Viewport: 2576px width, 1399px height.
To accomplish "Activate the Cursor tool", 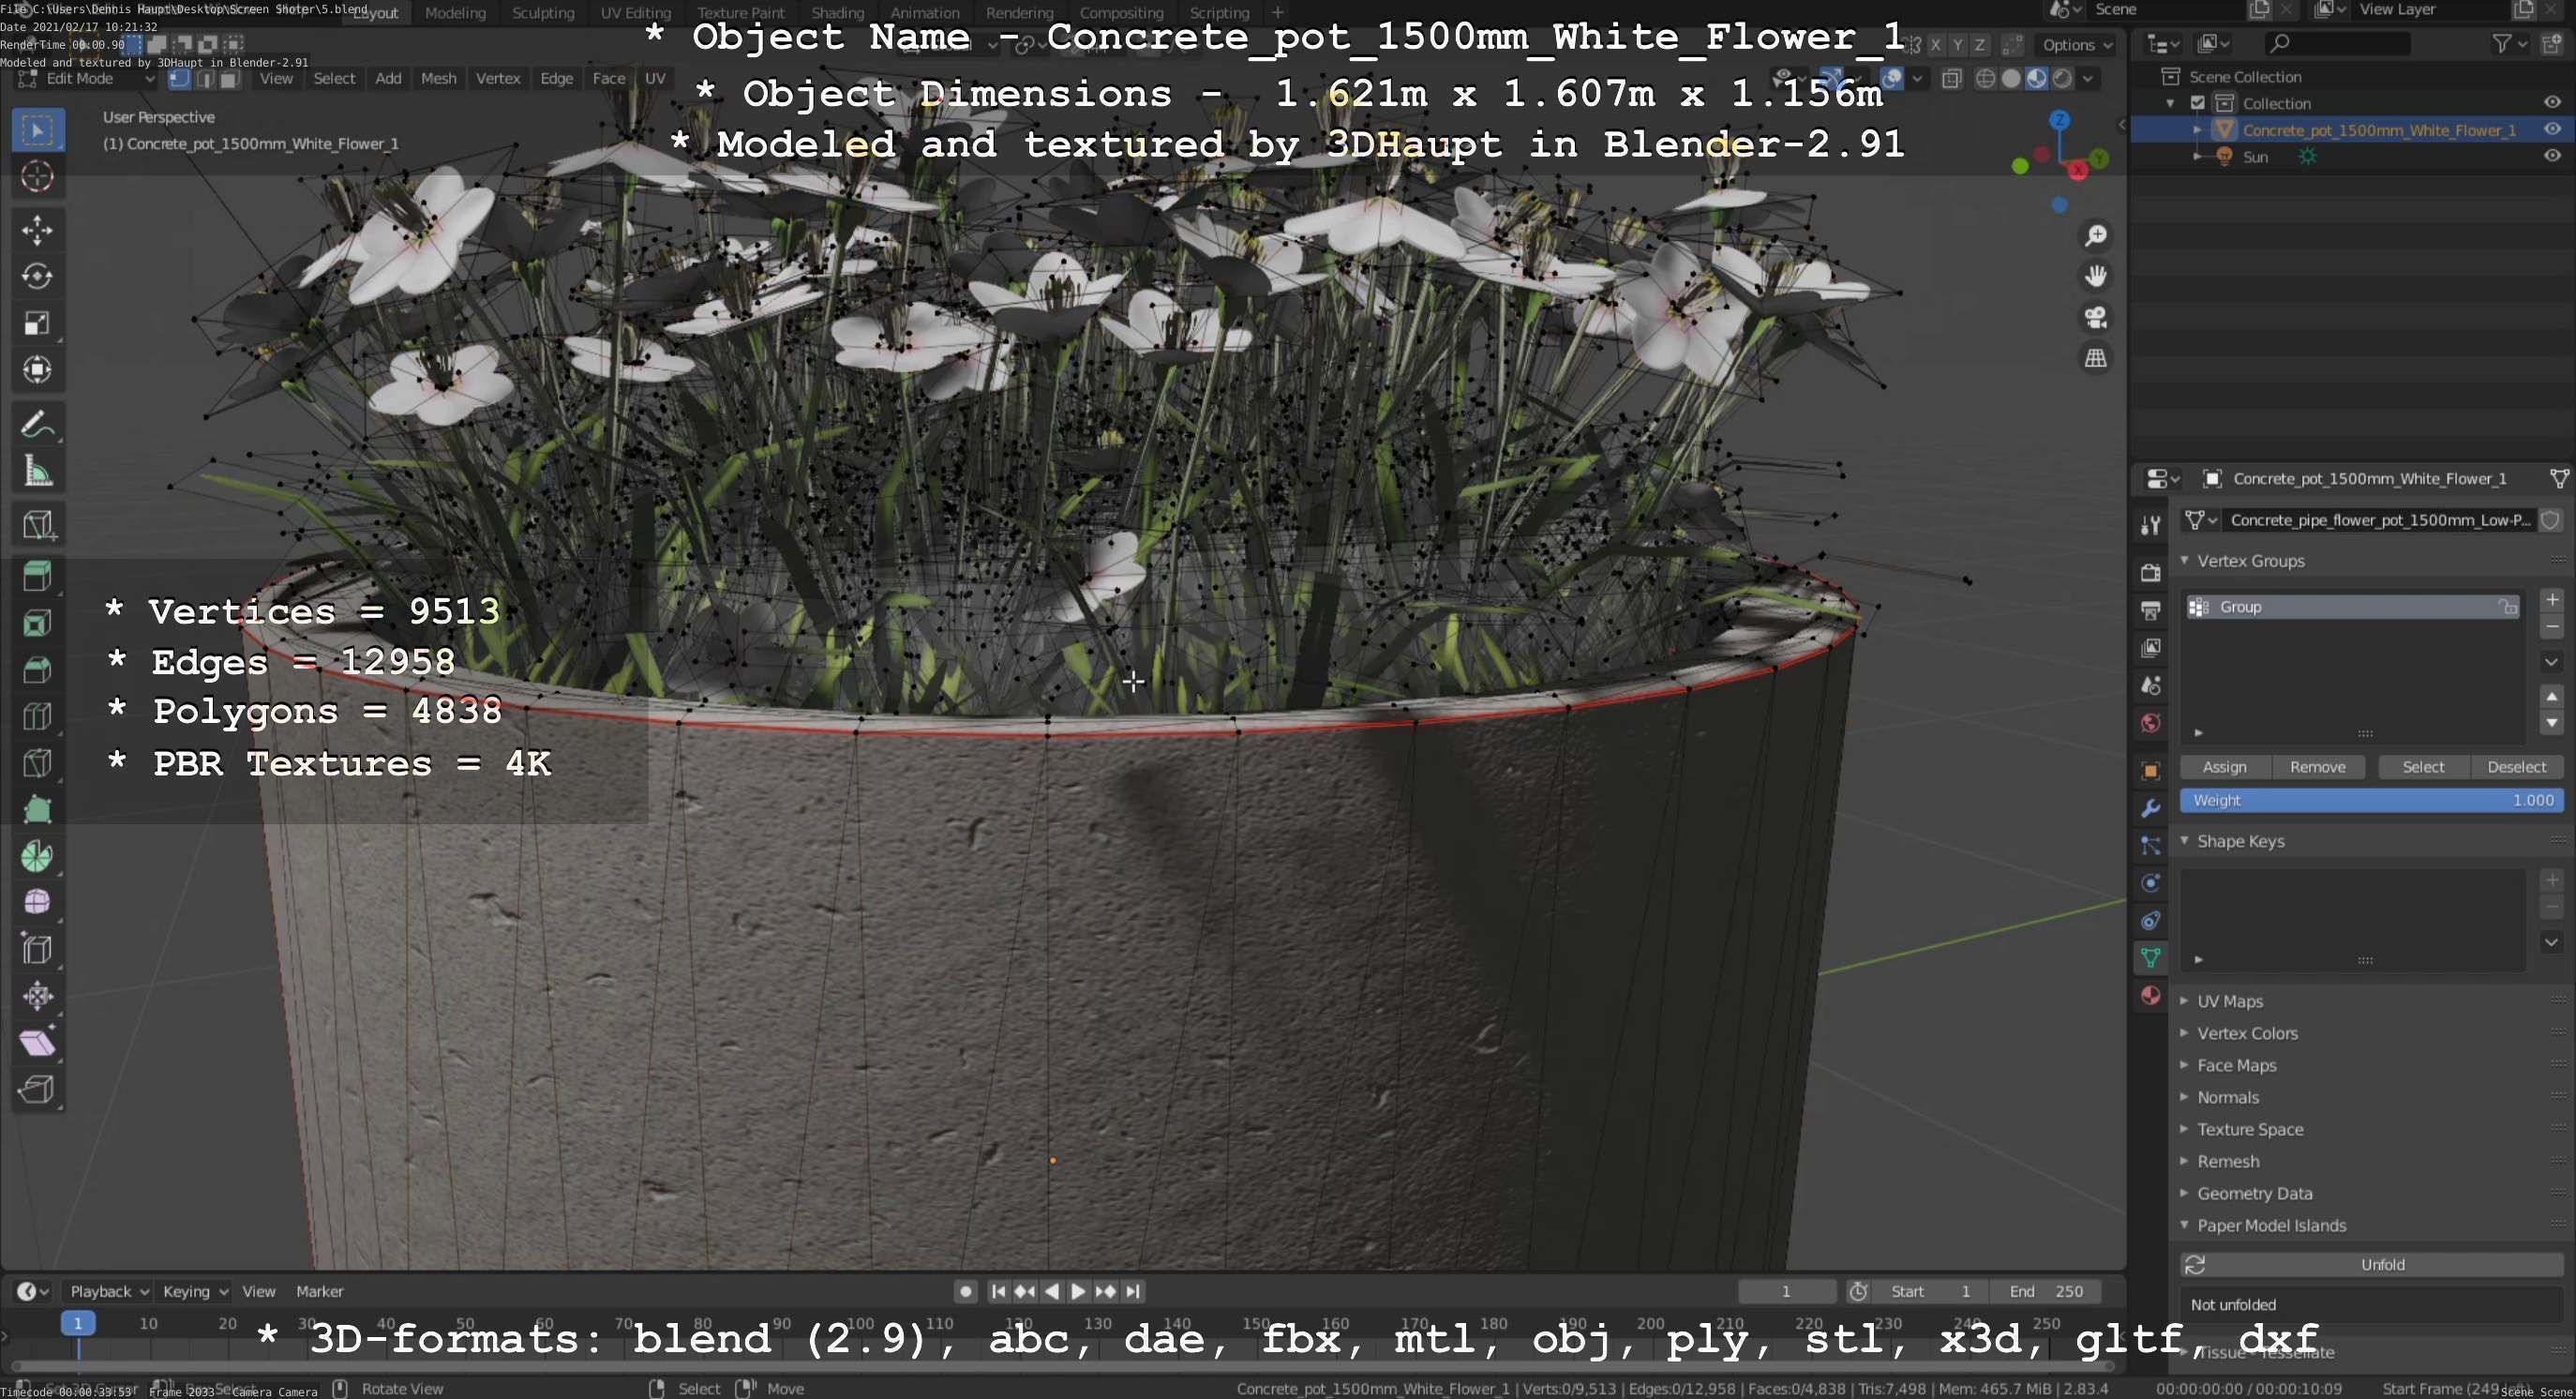I will 38,177.
